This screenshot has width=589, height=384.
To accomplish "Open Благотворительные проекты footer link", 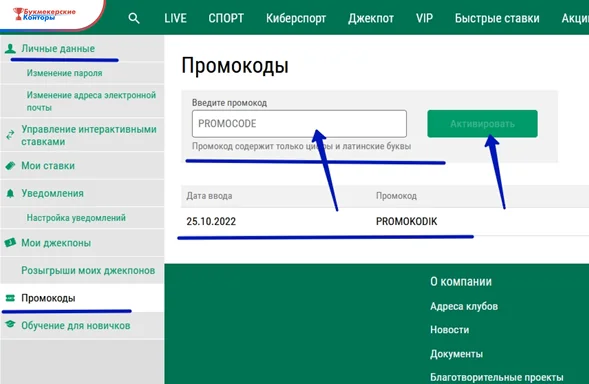I will [x=497, y=377].
